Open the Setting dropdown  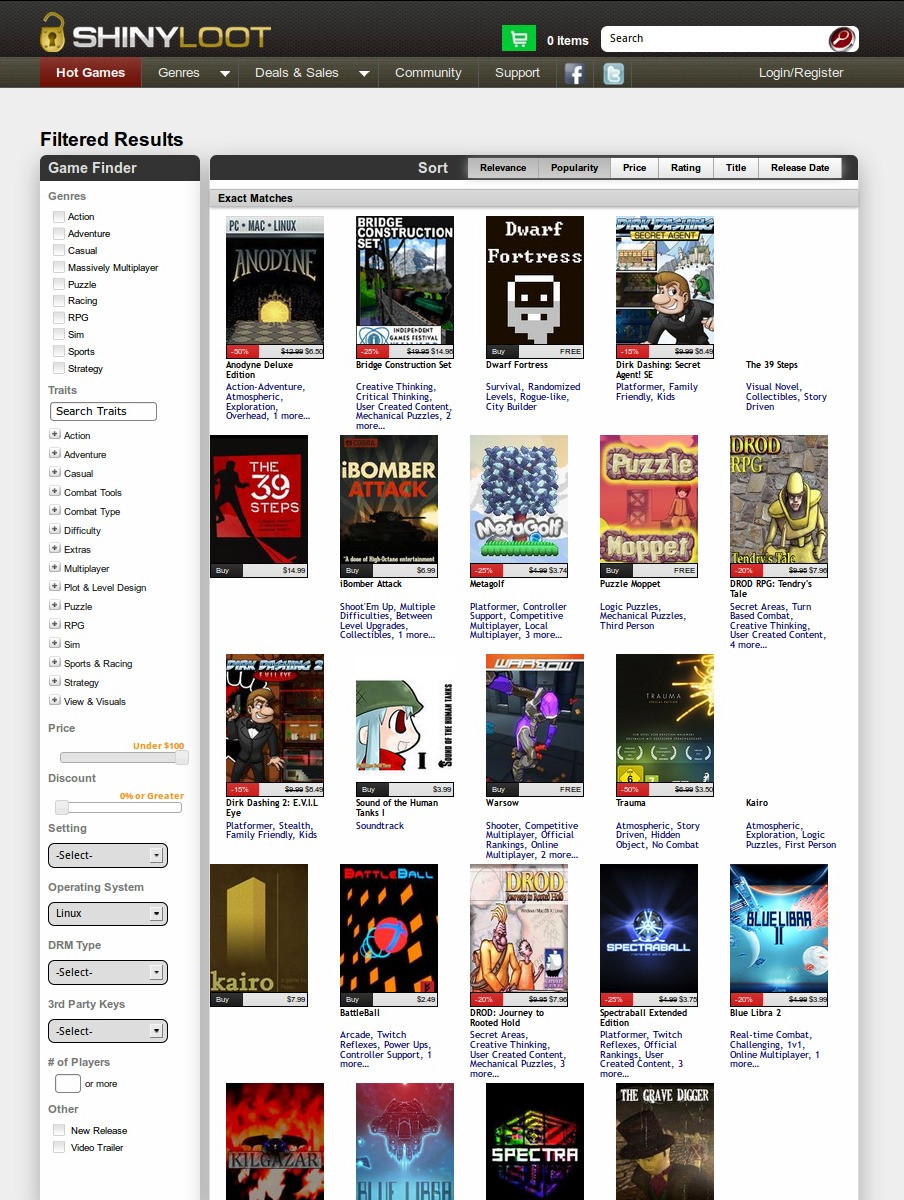[x=107, y=855]
